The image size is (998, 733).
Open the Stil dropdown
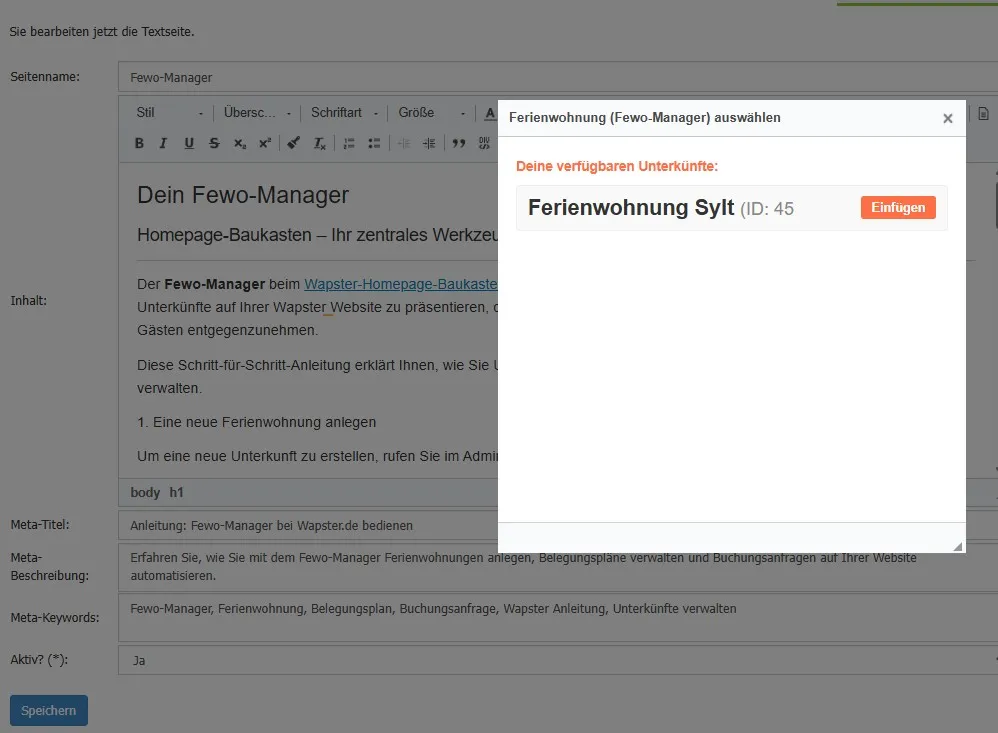(x=169, y=113)
